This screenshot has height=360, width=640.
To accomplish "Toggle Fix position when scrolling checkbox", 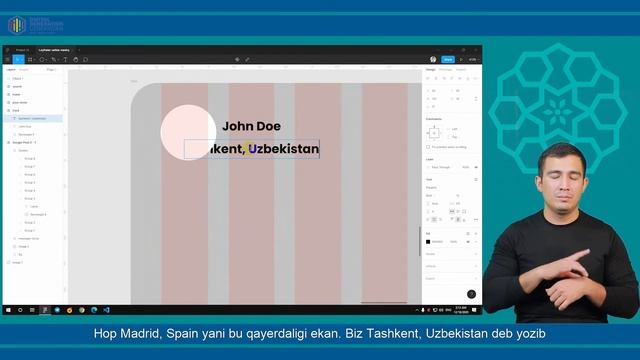I will click(x=428, y=147).
